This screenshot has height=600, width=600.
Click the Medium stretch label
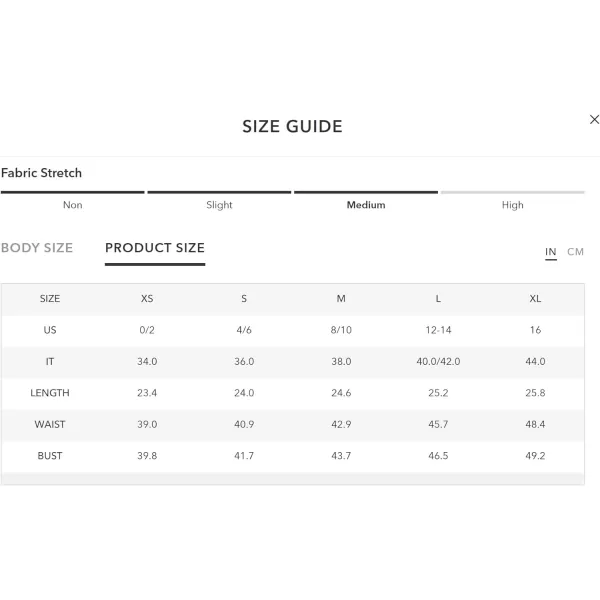(366, 205)
